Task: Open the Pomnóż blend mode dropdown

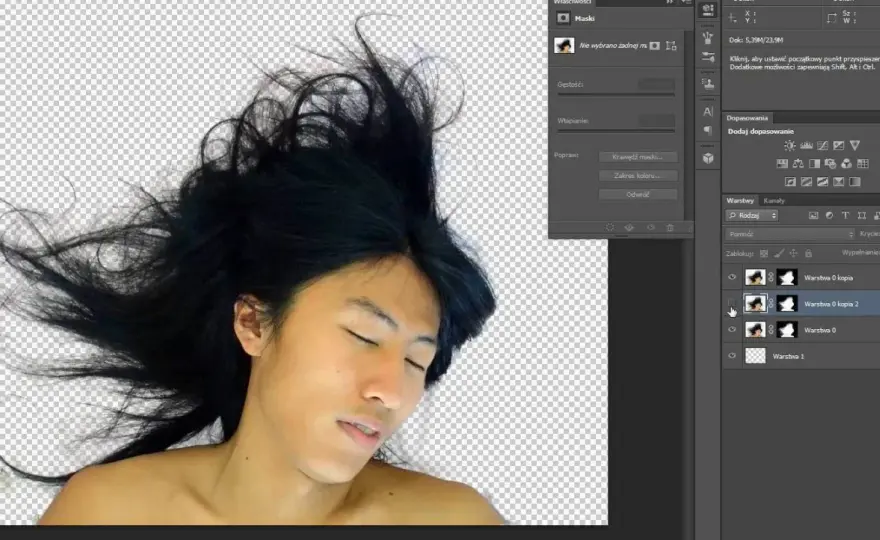Action: tap(790, 234)
